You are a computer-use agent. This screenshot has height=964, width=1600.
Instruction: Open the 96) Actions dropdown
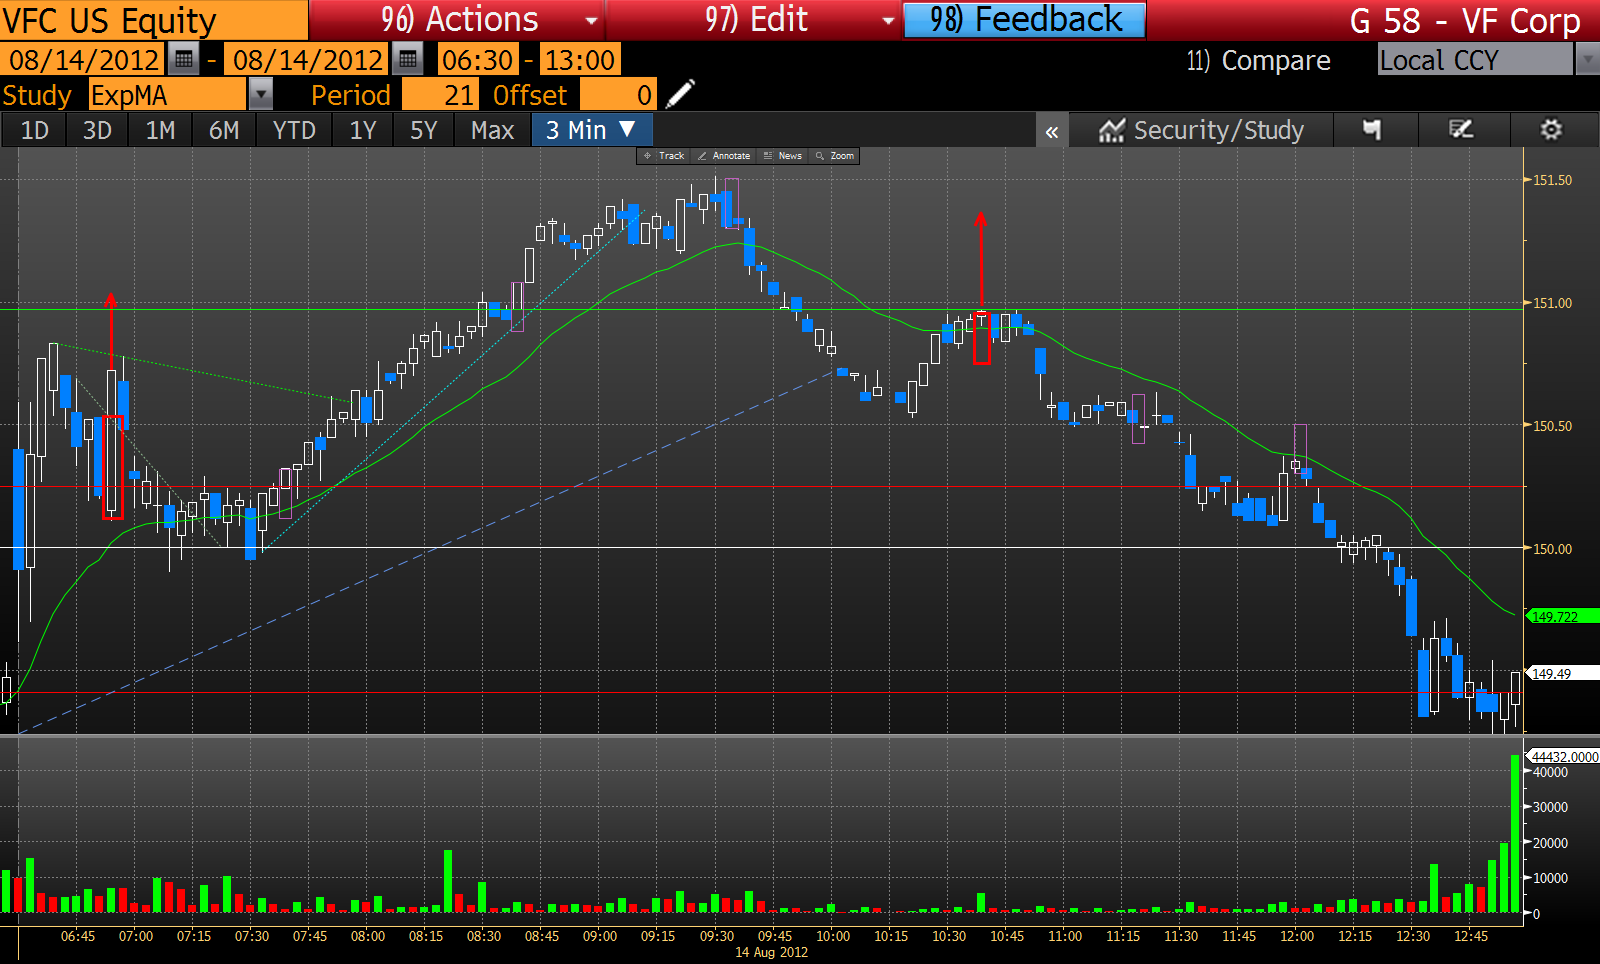(457, 20)
